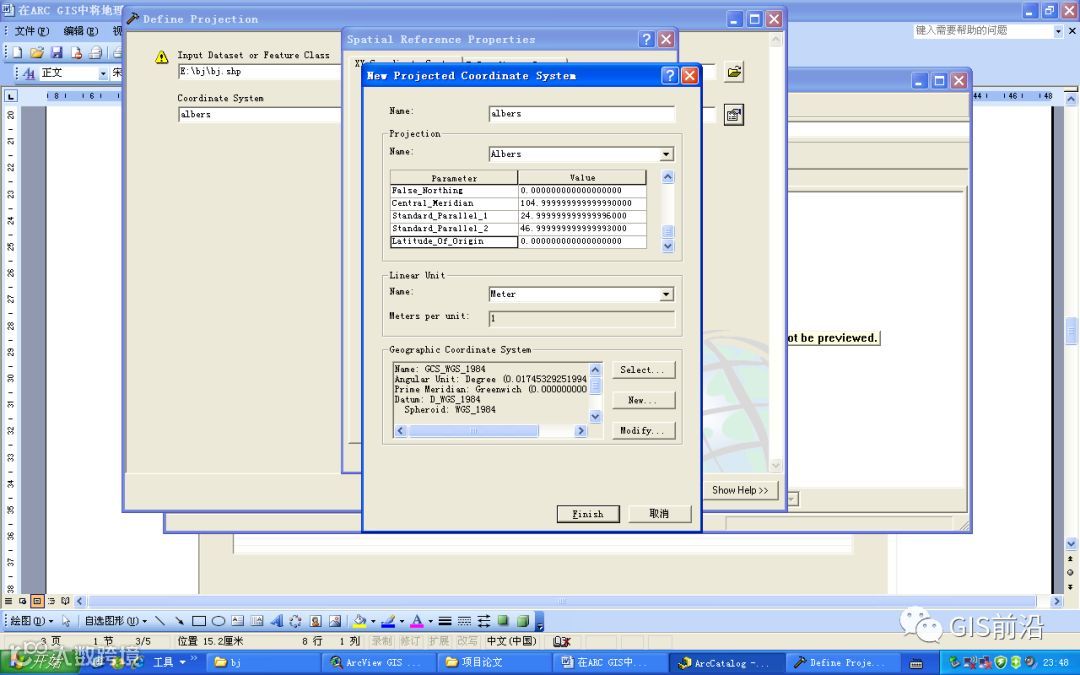
Task: Switch to Reading Layout view icon
Action: click(65, 601)
